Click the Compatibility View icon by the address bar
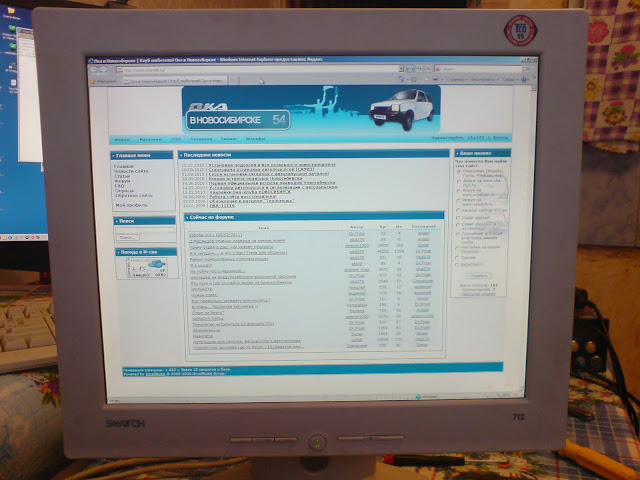The width and height of the screenshot is (640, 480). [410, 69]
